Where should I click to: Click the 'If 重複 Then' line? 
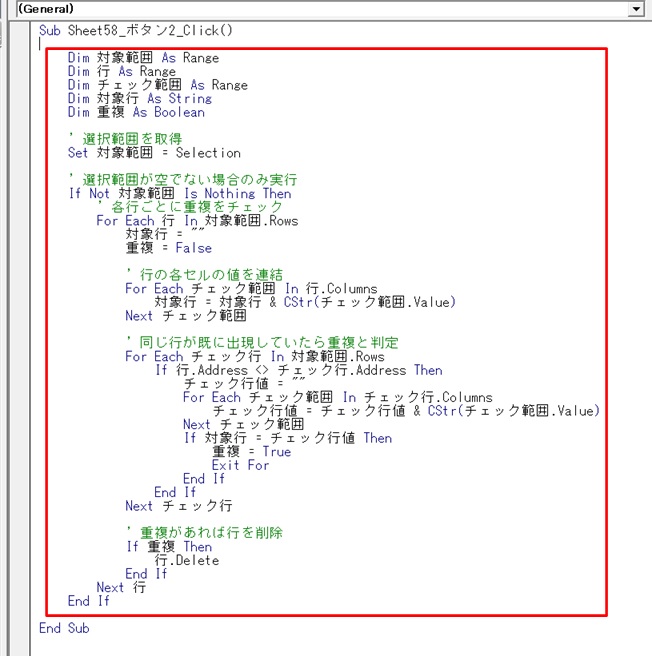coord(169,547)
